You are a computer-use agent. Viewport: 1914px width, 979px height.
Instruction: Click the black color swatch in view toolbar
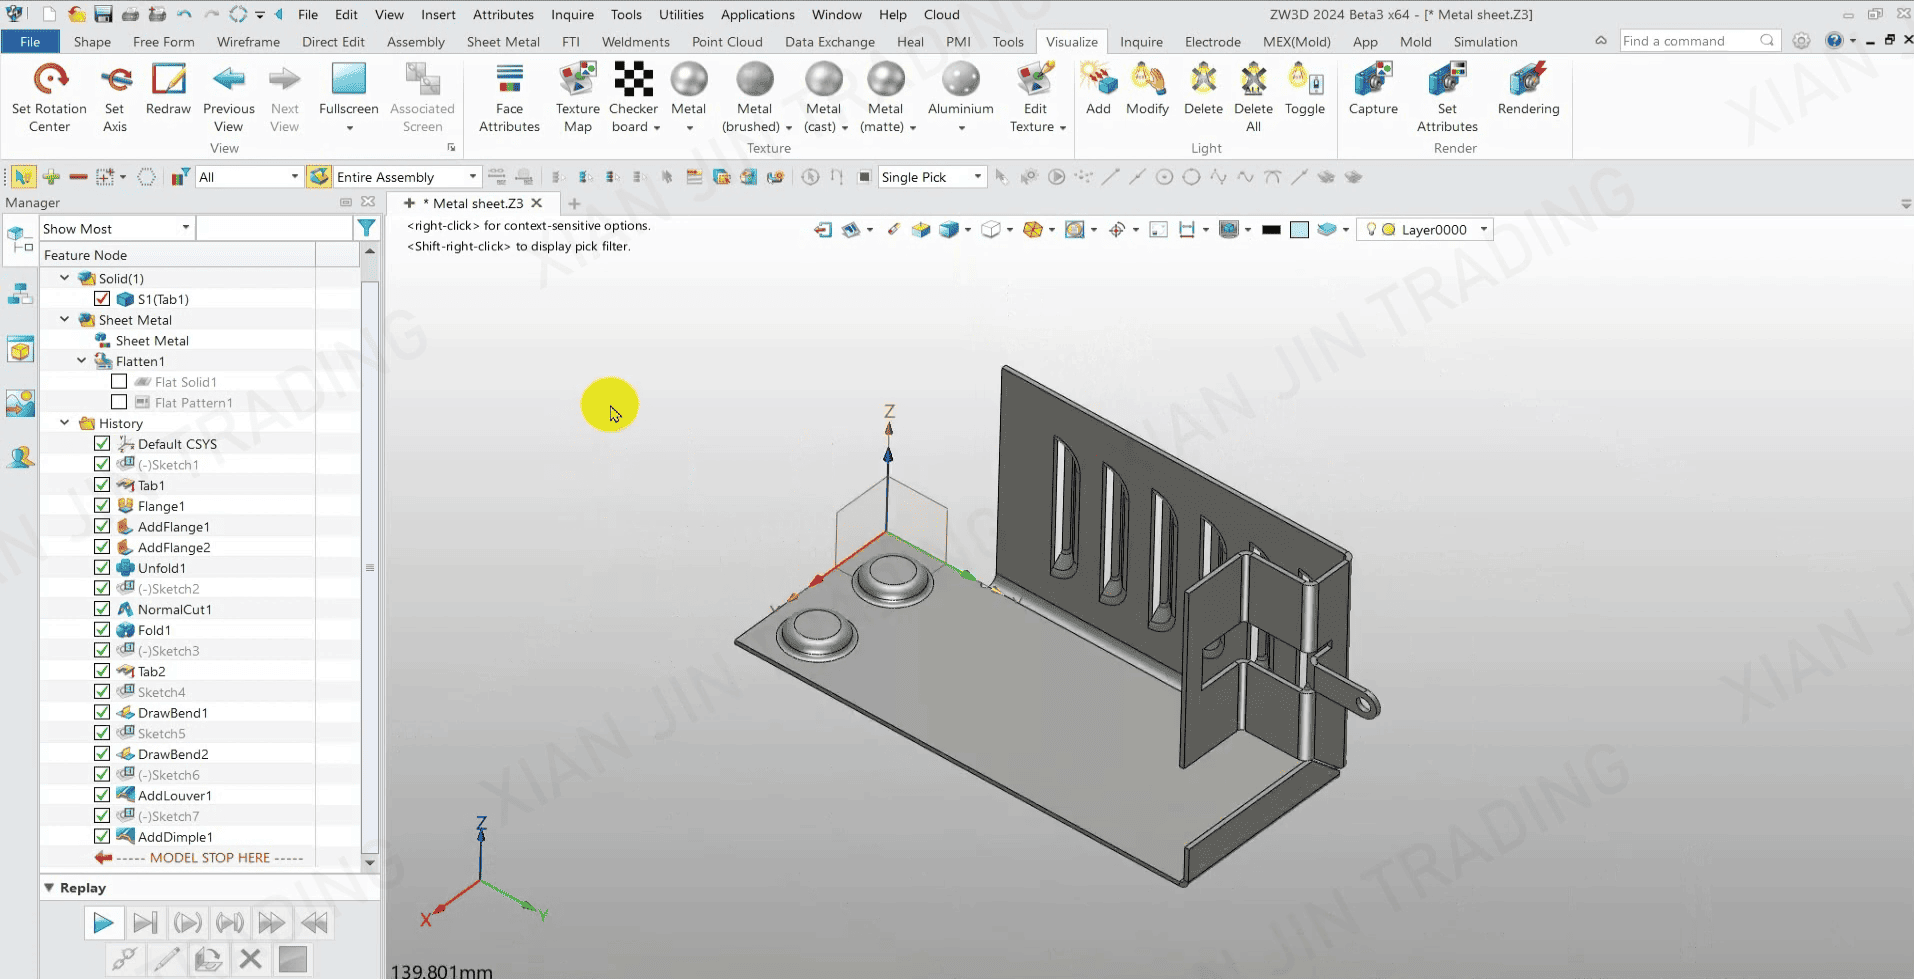click(x=1271, y=230)
